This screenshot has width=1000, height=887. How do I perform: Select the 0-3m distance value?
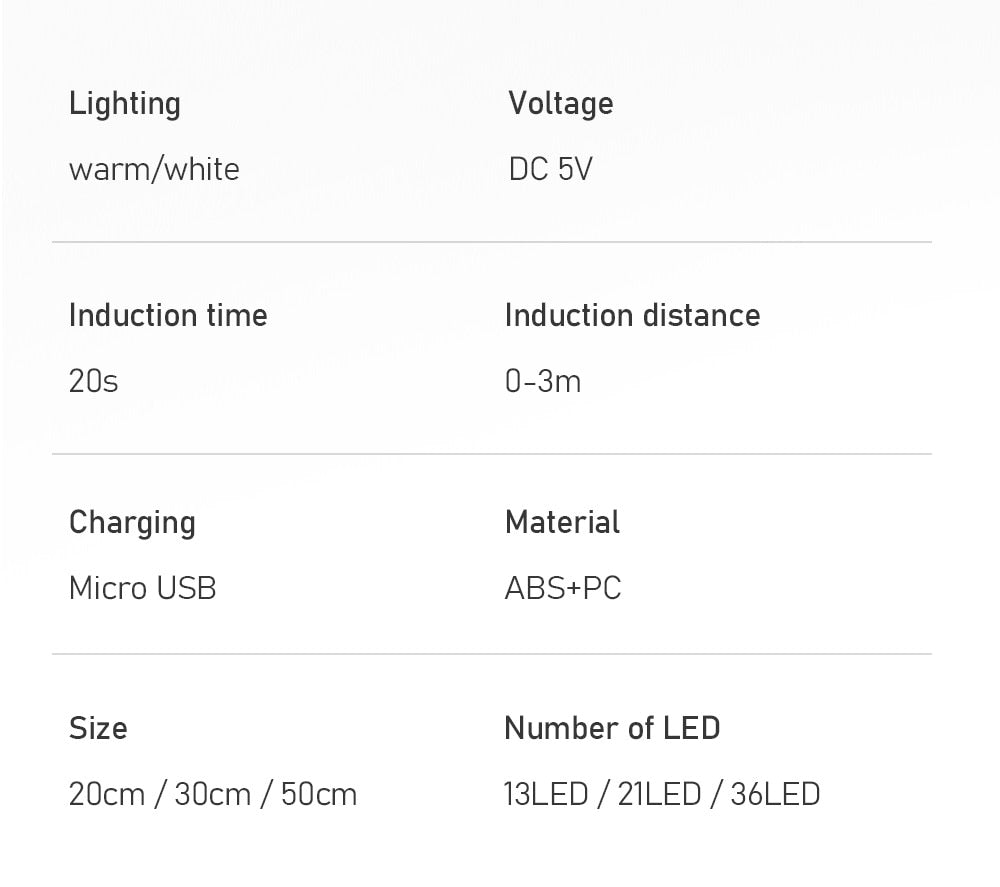click(542, 381)
